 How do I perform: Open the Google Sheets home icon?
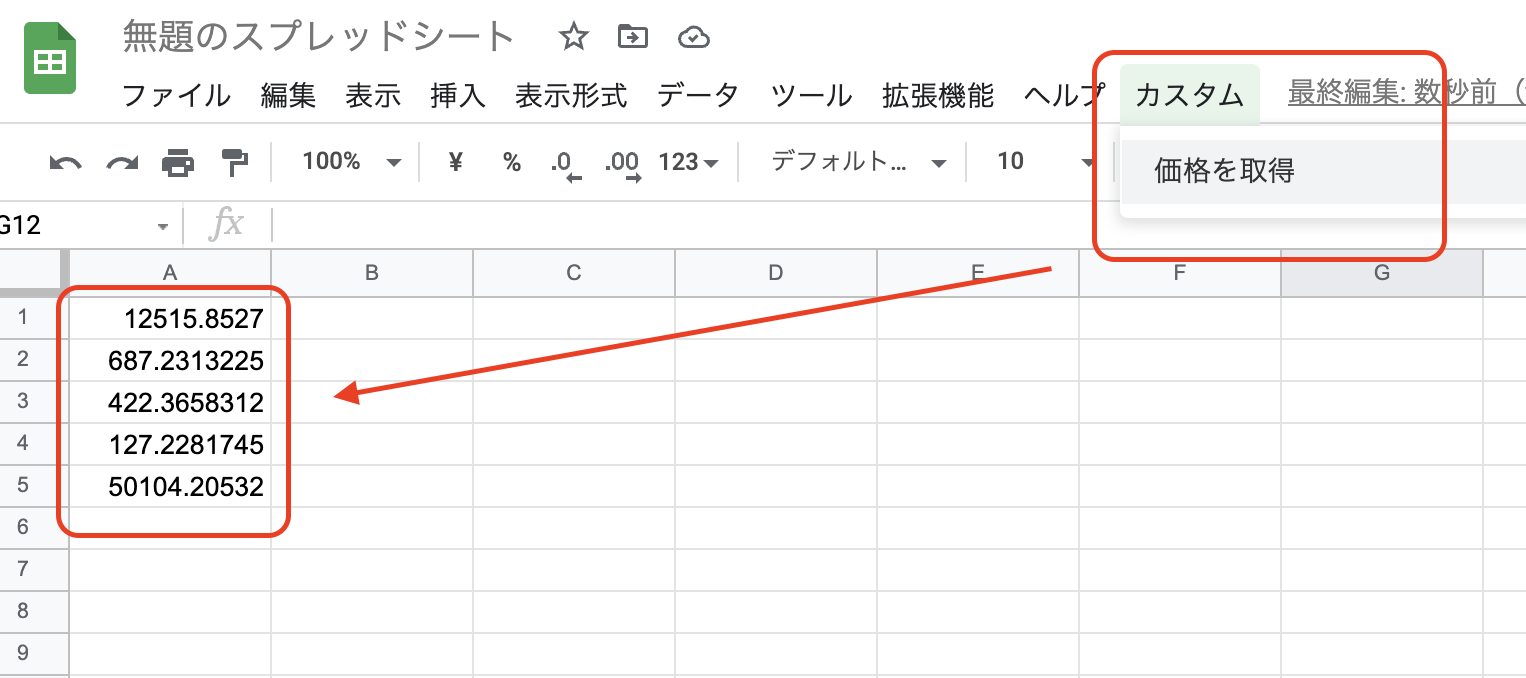[50, 60]
